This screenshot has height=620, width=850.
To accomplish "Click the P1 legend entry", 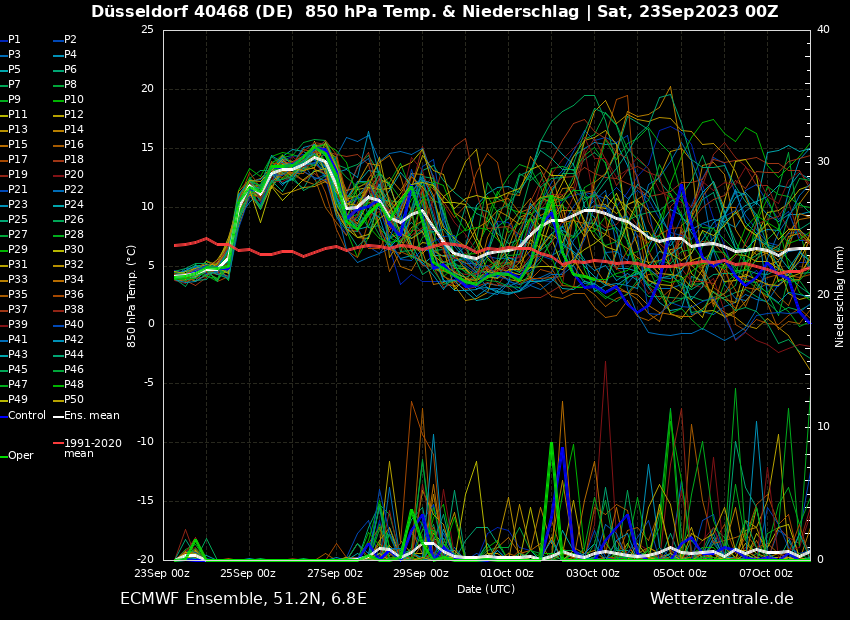I will click(14, 40).
